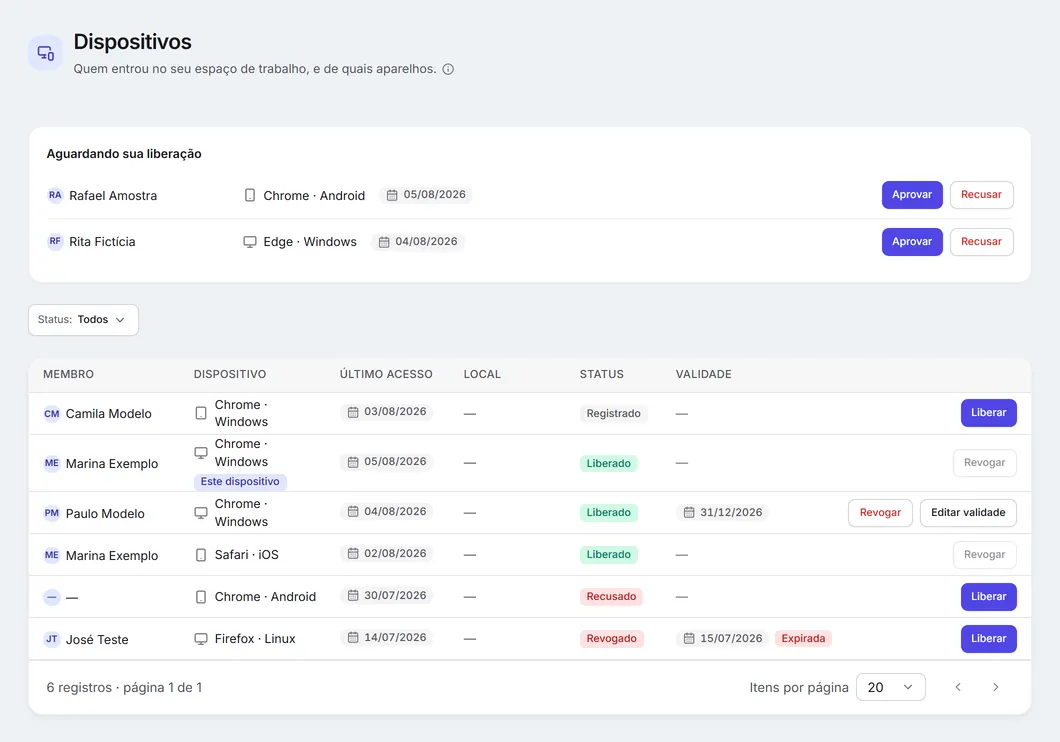This screenshot has width=1060, height=742.
Task: Open the Status: Todos filter dropdown
Action: [x=83, y=320]
